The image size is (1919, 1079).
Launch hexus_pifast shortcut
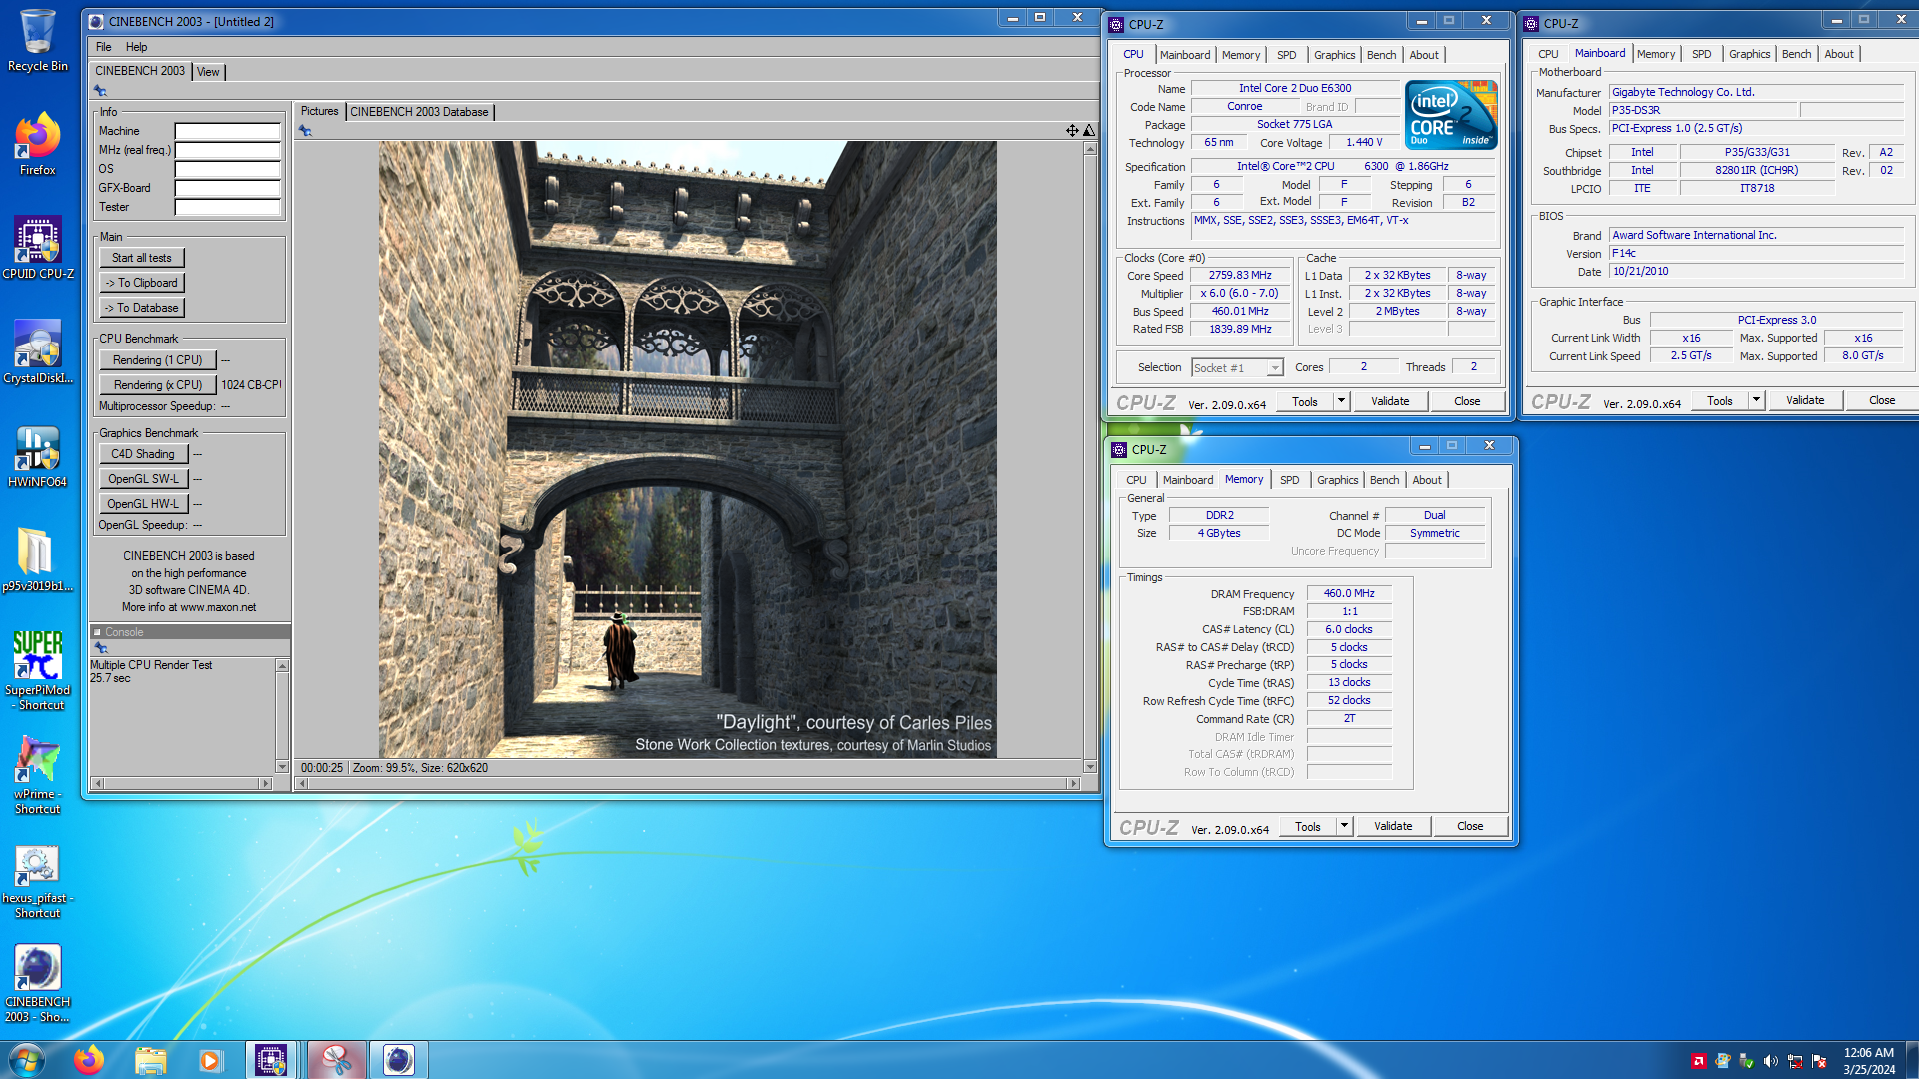[x=38, y=878]
